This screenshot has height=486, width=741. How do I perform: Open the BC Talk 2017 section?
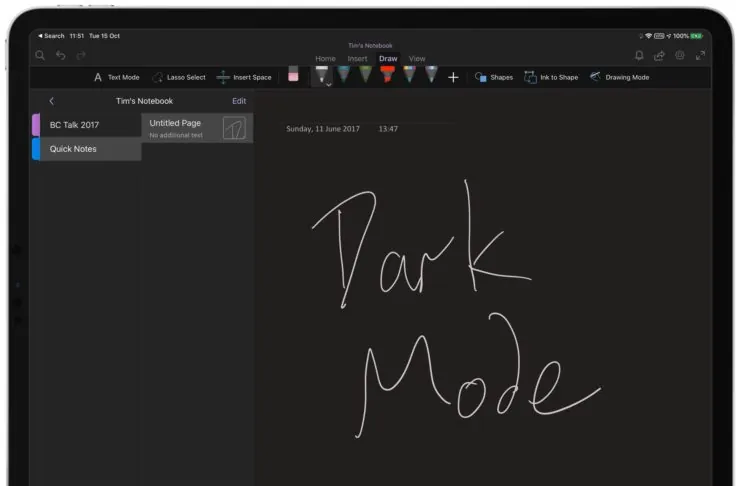87,125
